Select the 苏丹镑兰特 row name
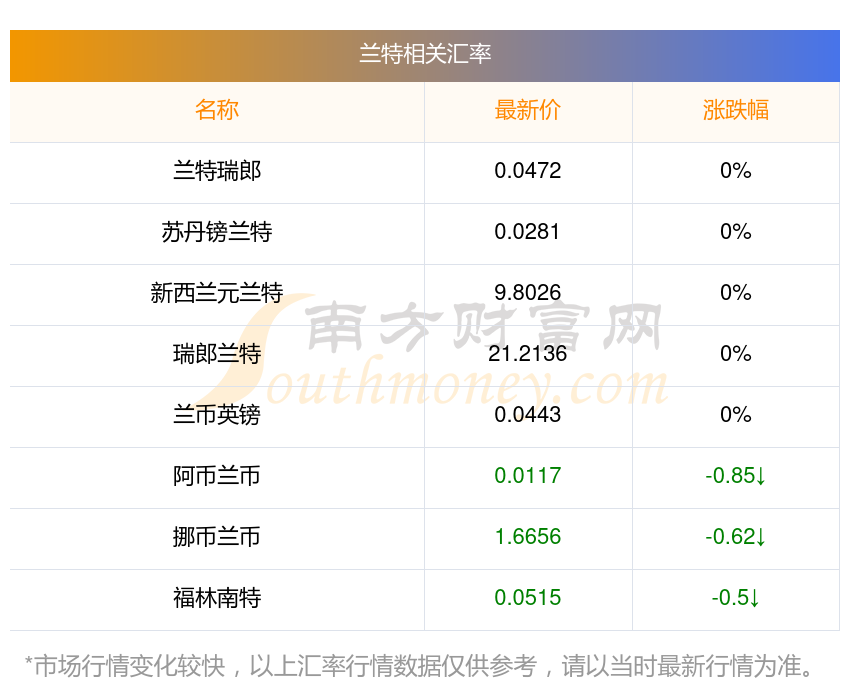This screenshot has width=850, height=697. pyautogui.click(x=217, y=232)
